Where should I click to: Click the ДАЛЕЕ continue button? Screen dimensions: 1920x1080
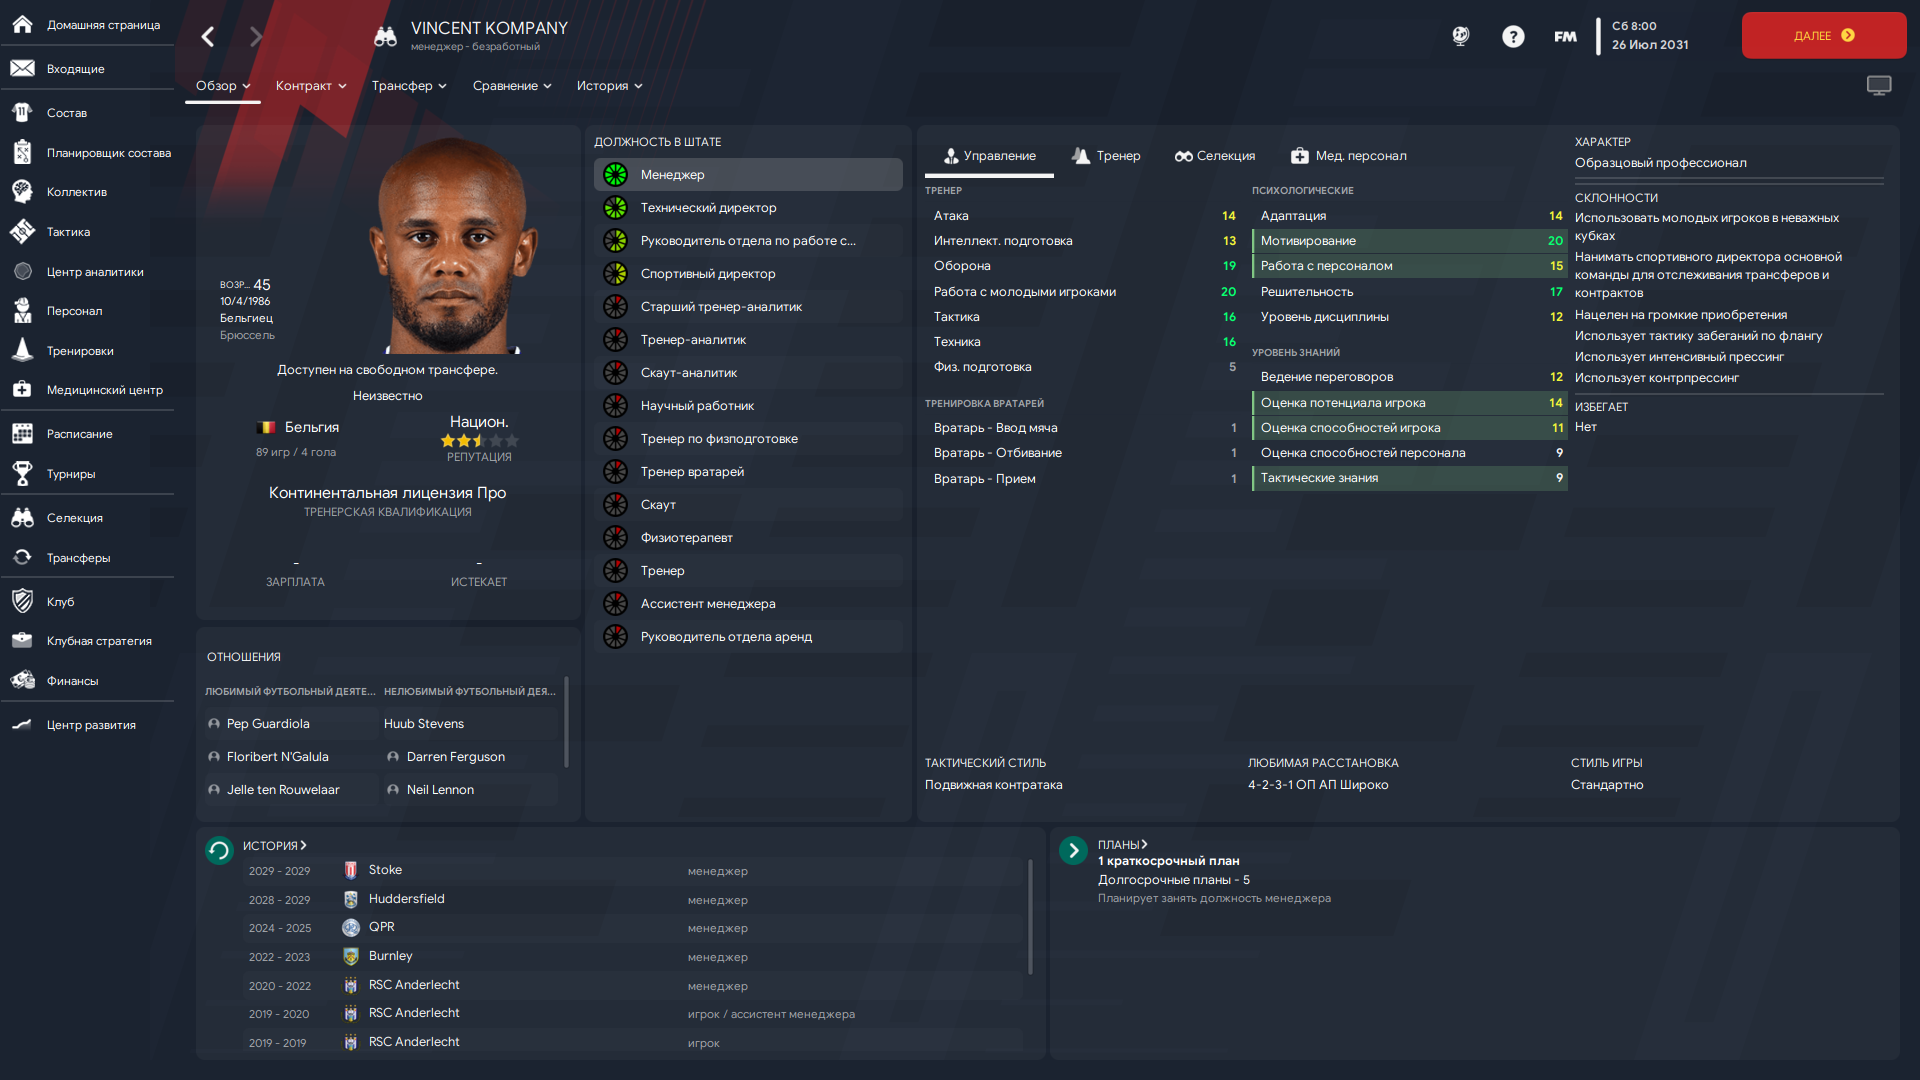(x=1824, y=36)
